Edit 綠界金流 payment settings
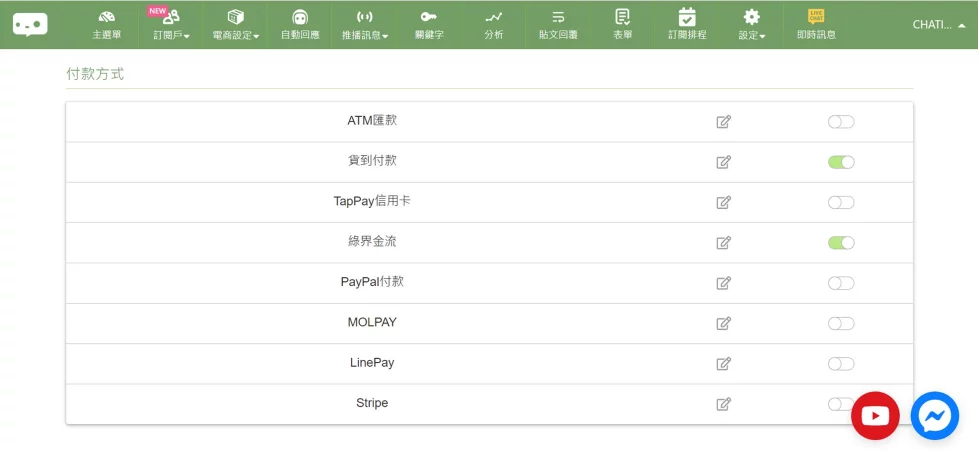The height and width of the screenshot is (451, 978). (x=724, y=243)
